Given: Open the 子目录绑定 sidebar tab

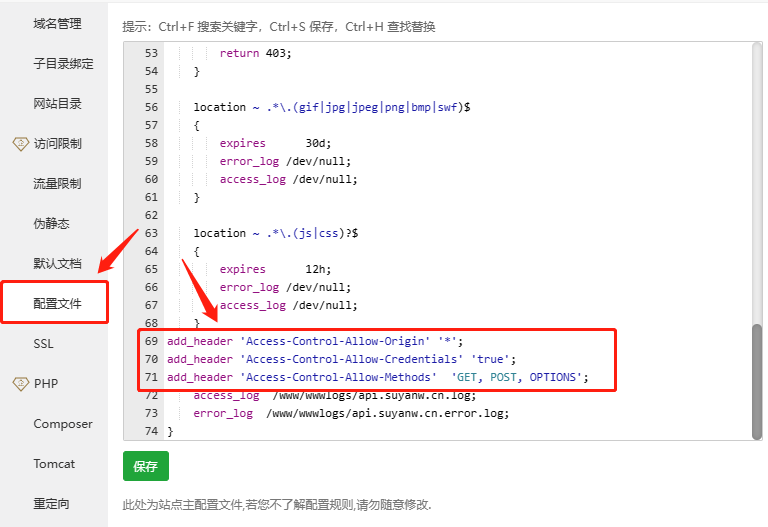Looking at the screenshot, I should (63, 64).
